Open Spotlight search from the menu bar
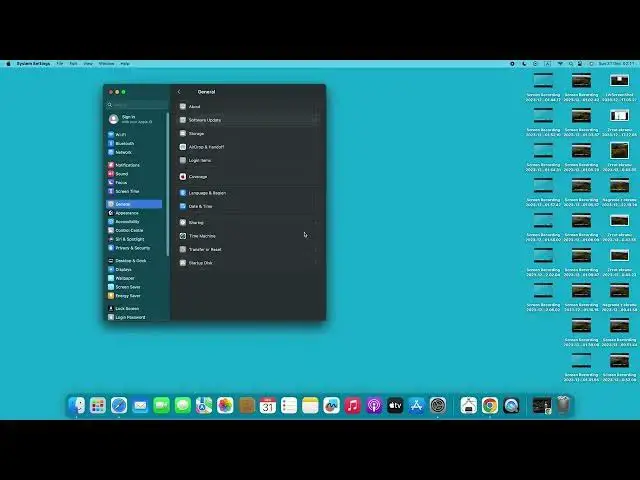The height and width of the screenshot is (480, 640). click(x=571, y=64)
